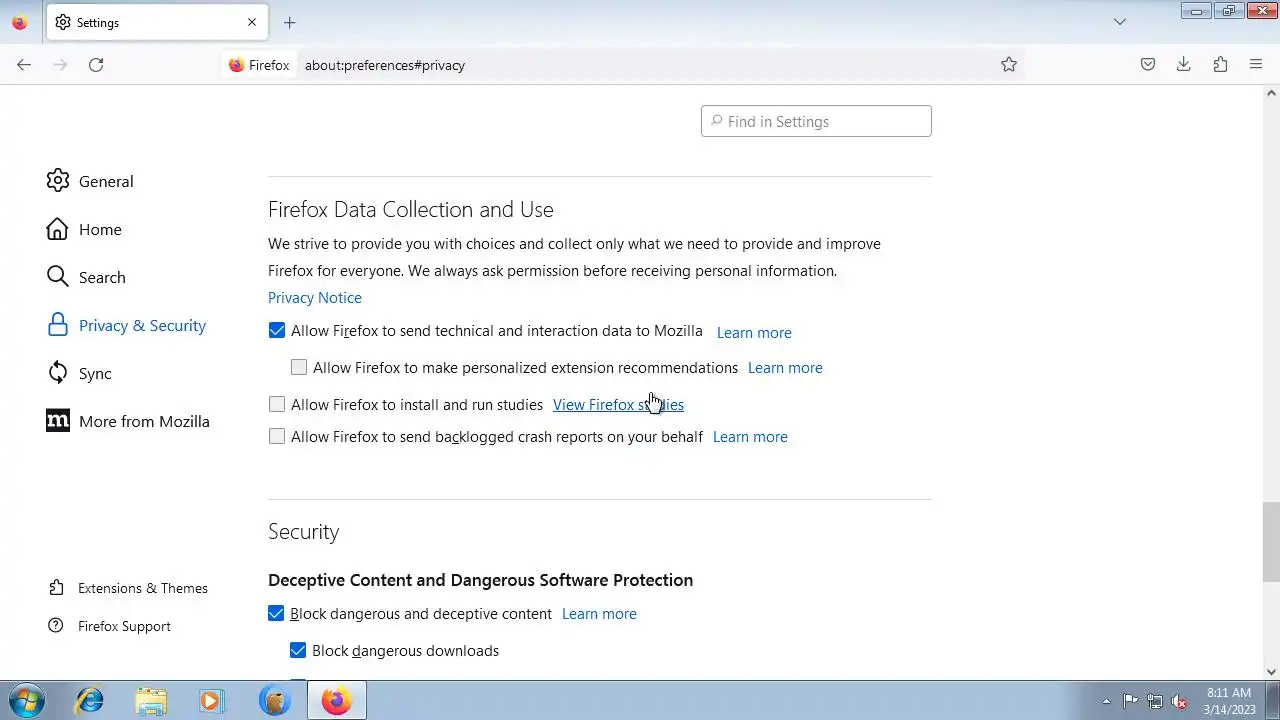This screenshot has height=720, width=1280.
Task: Enable personalized extension recommendations checkbox
Action: [299, 368]
